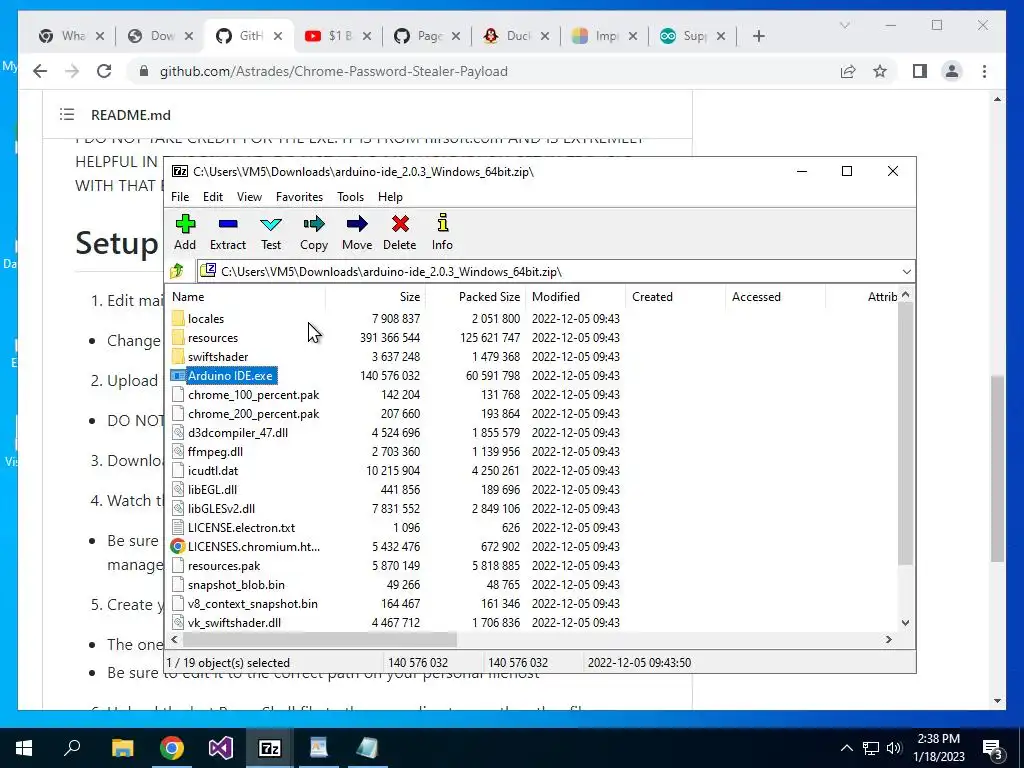
Task: Select the libEGL.dll file
Action: click(x=212, y=489)
